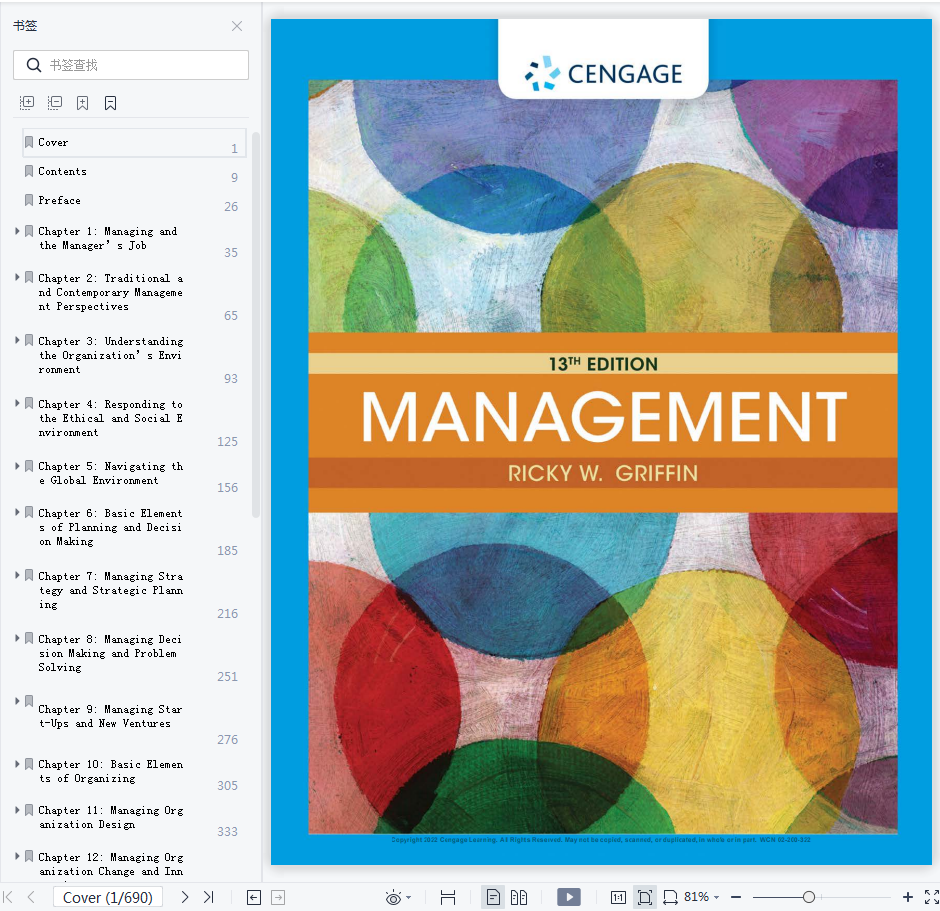Zoom in with the plus button
This screenshot has width=940, height=911.
908,897
